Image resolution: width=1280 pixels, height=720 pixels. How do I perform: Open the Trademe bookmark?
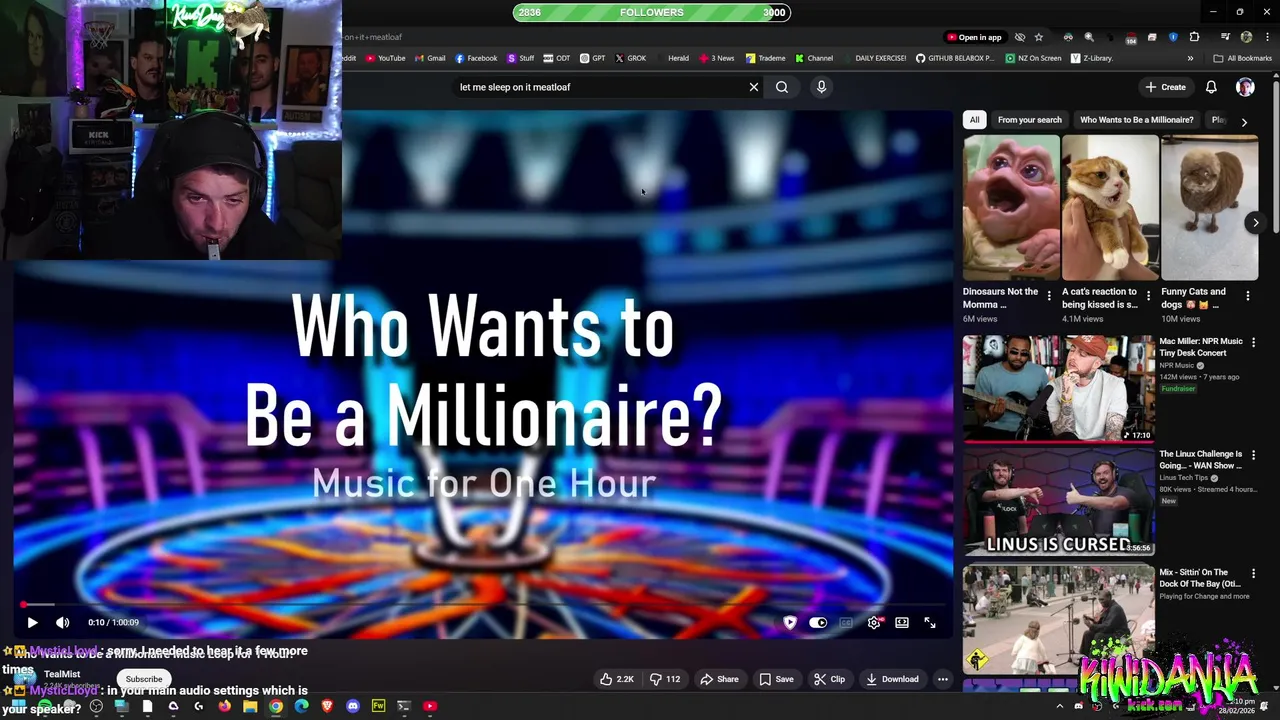pos(765,58)
